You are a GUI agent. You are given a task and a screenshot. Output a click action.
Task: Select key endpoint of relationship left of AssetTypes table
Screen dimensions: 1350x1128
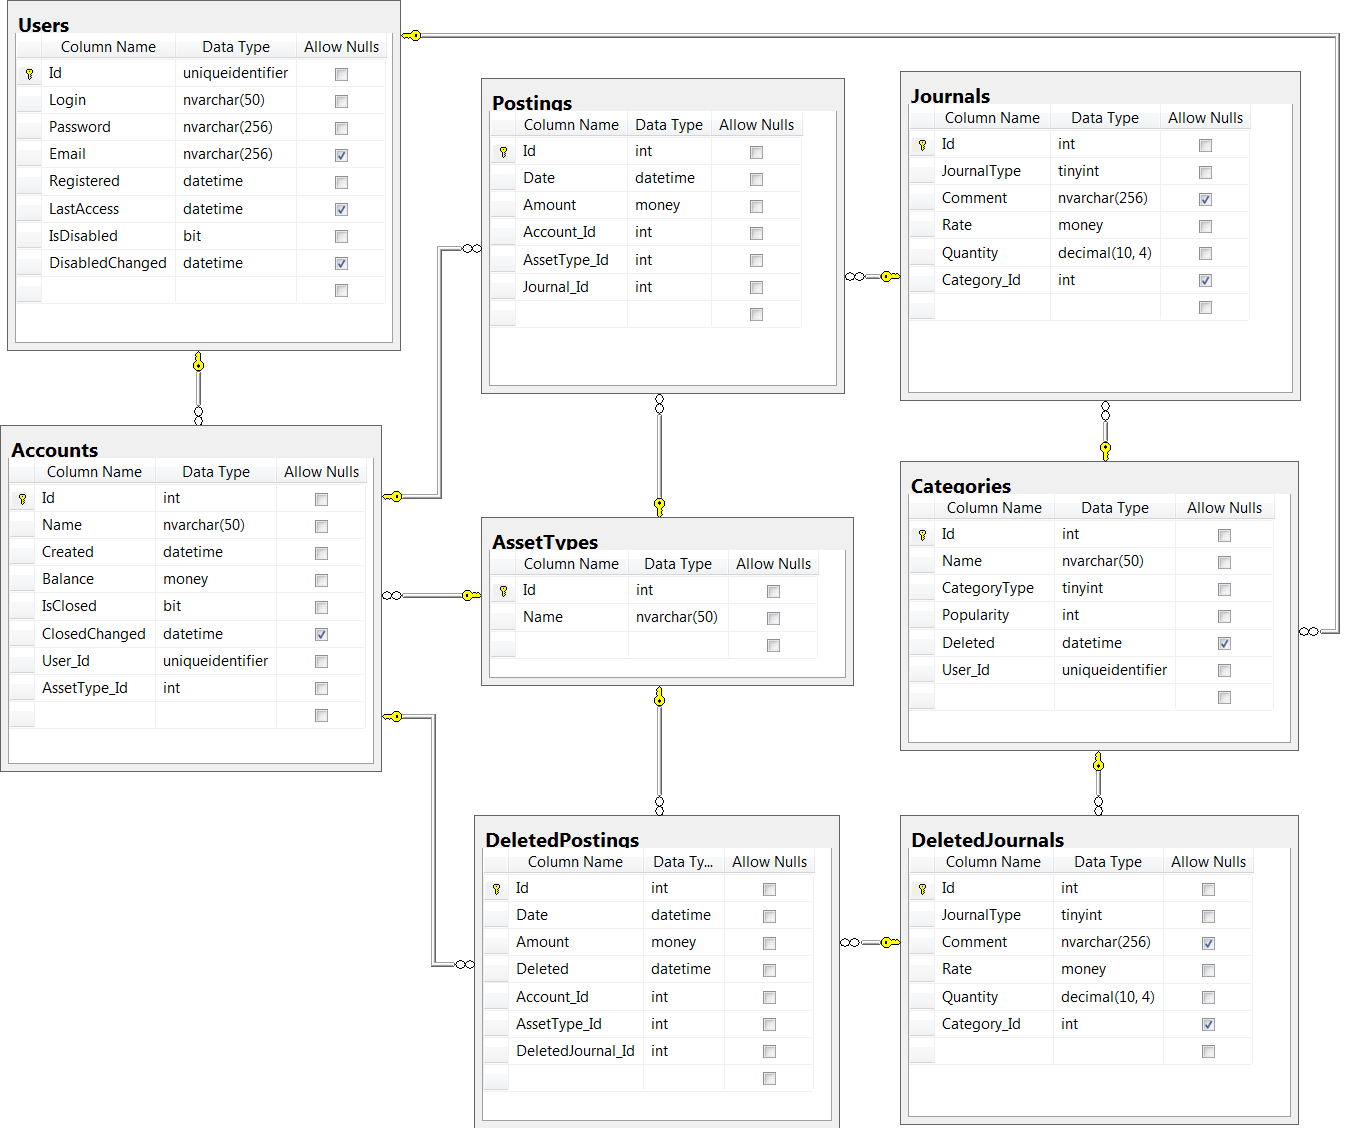(471, 595)
